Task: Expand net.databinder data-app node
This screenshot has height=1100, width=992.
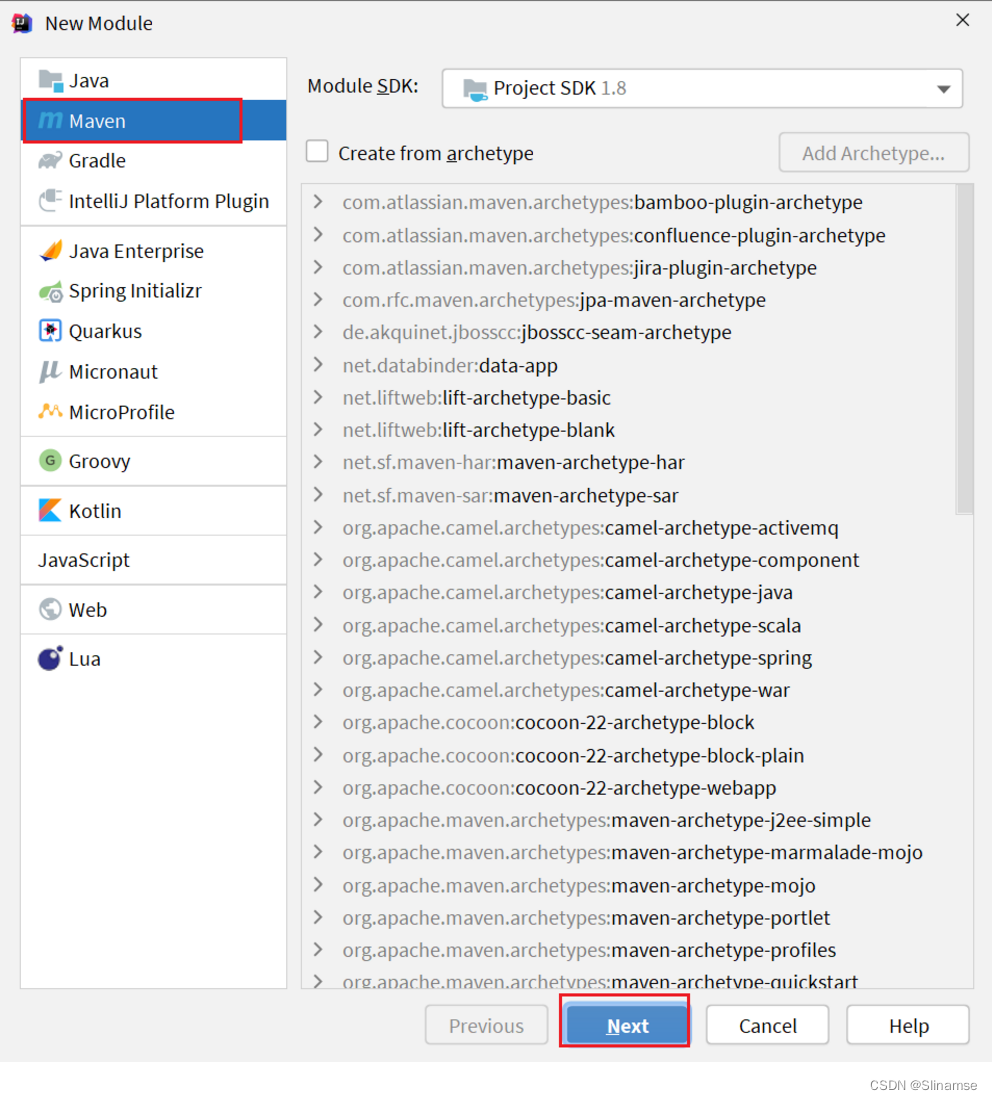Action: (x=319, y=365)
